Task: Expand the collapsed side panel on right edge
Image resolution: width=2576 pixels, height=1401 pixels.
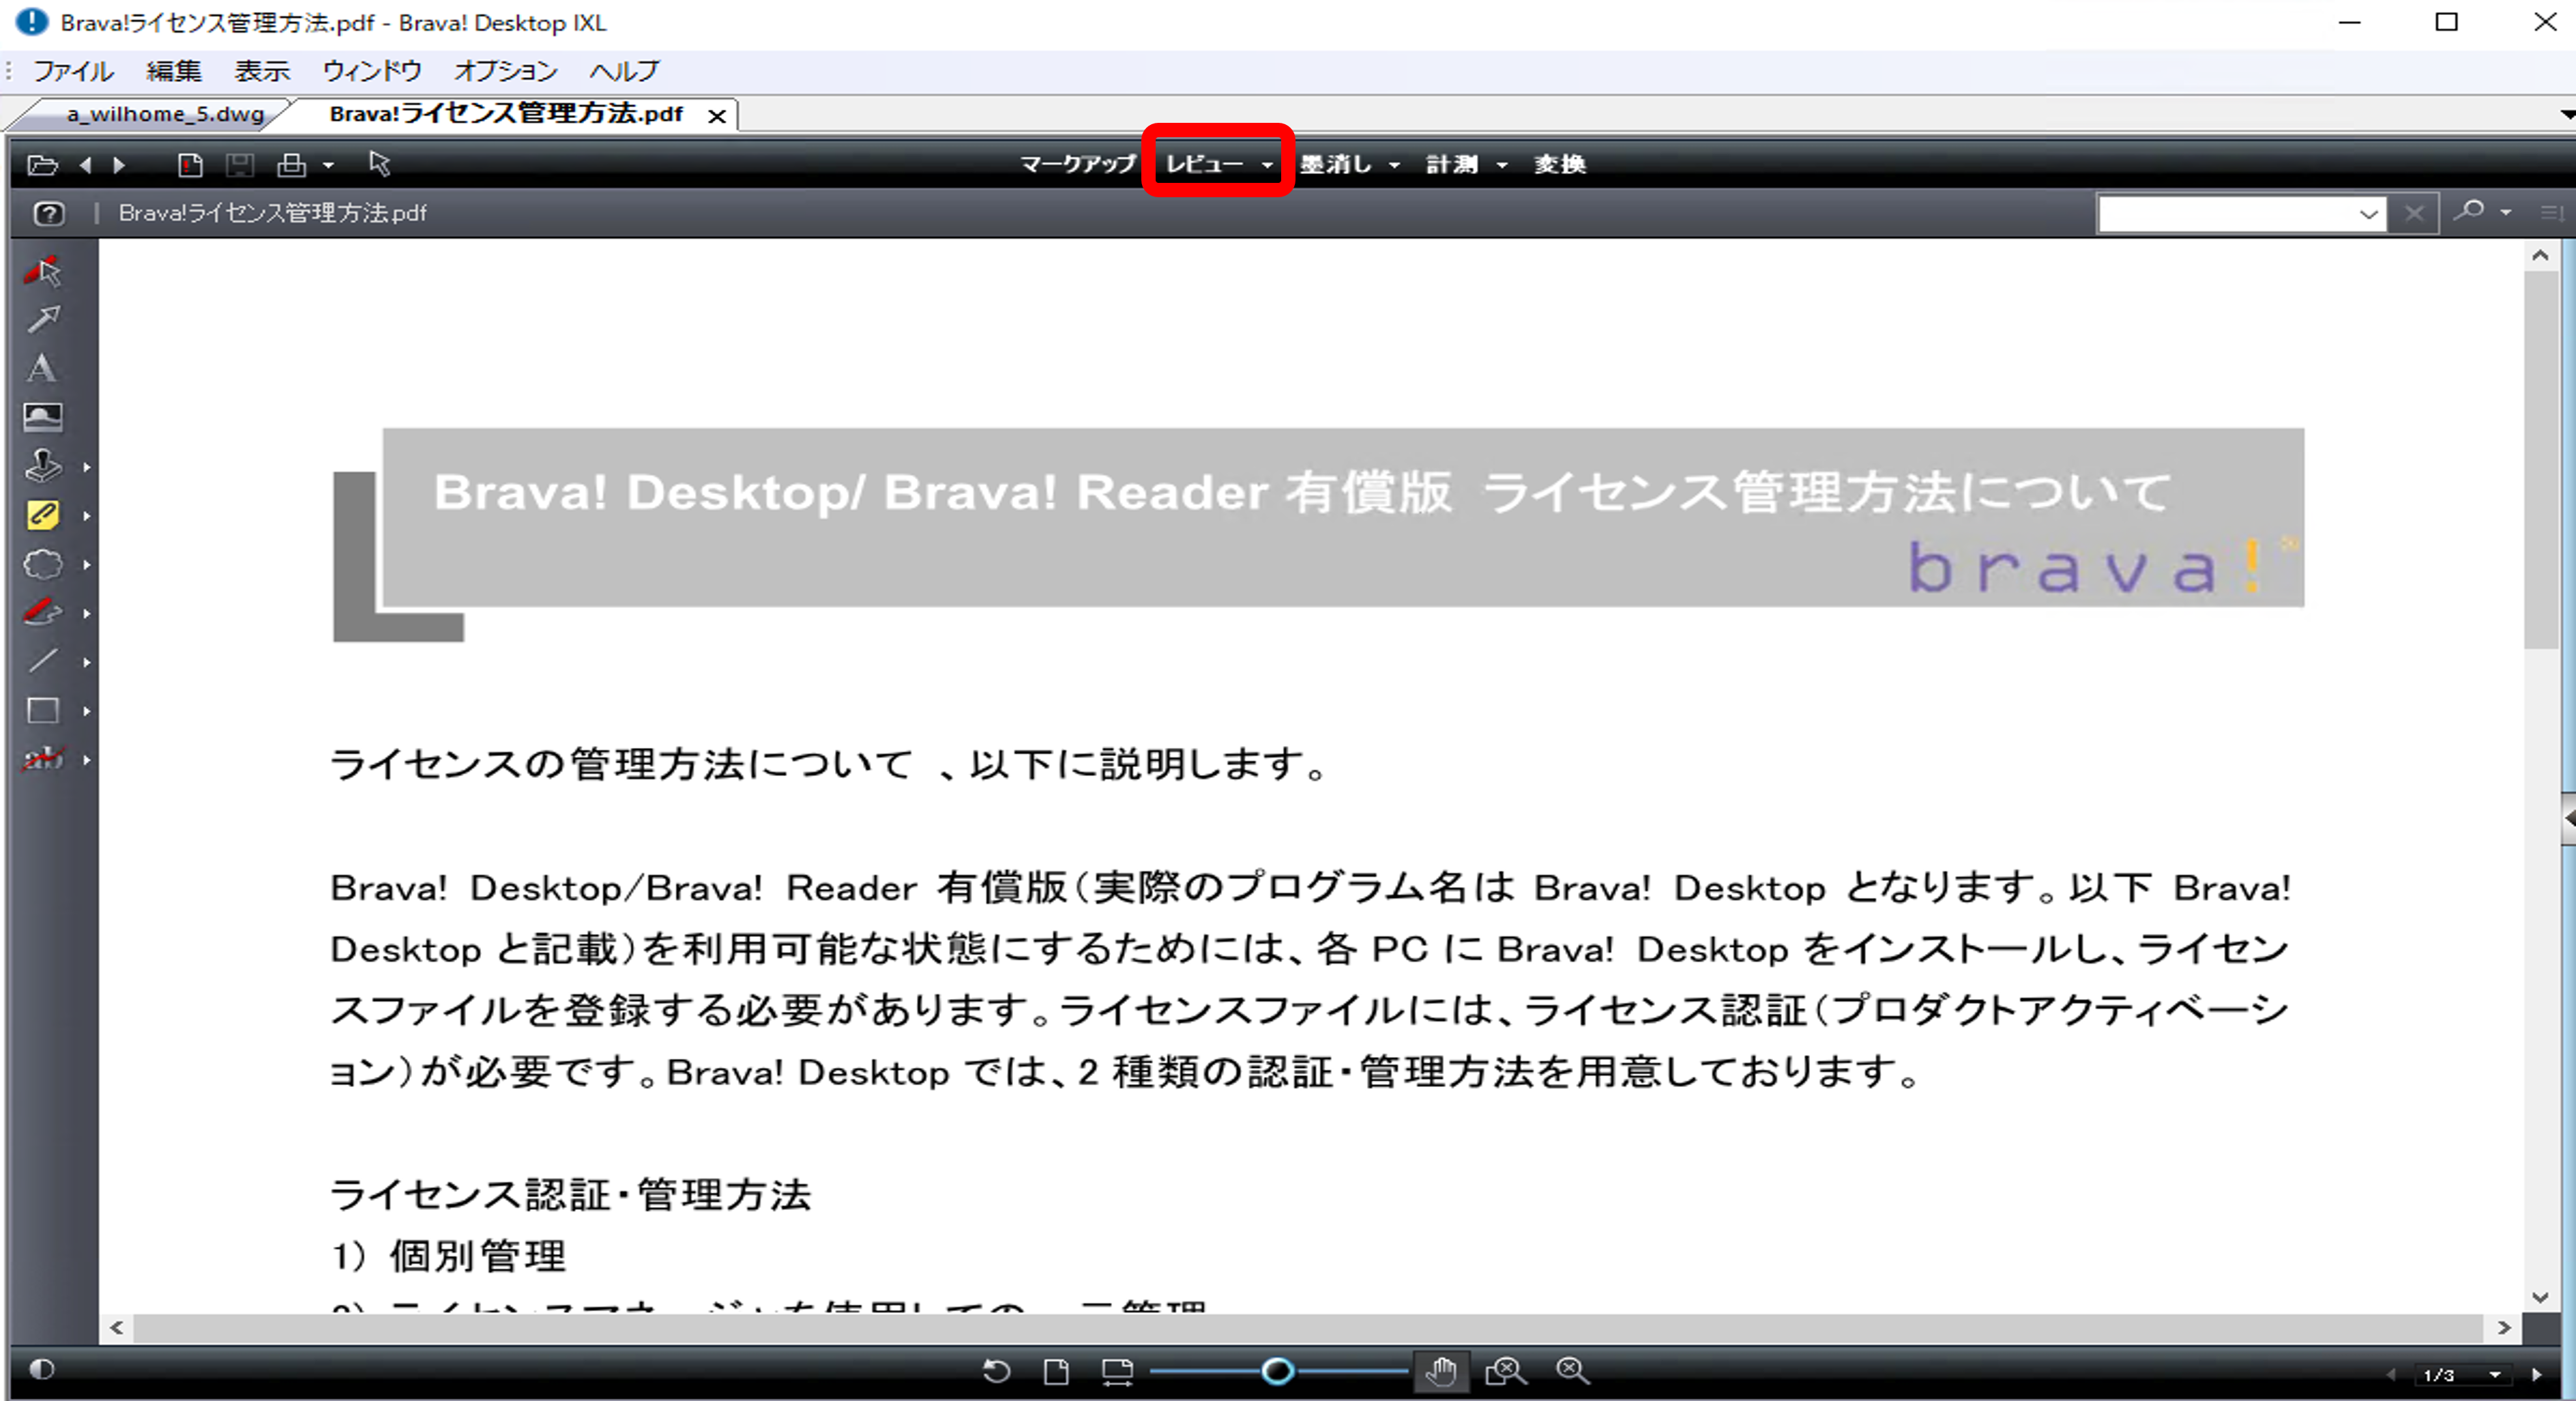Action: (x=2569, y=818)
